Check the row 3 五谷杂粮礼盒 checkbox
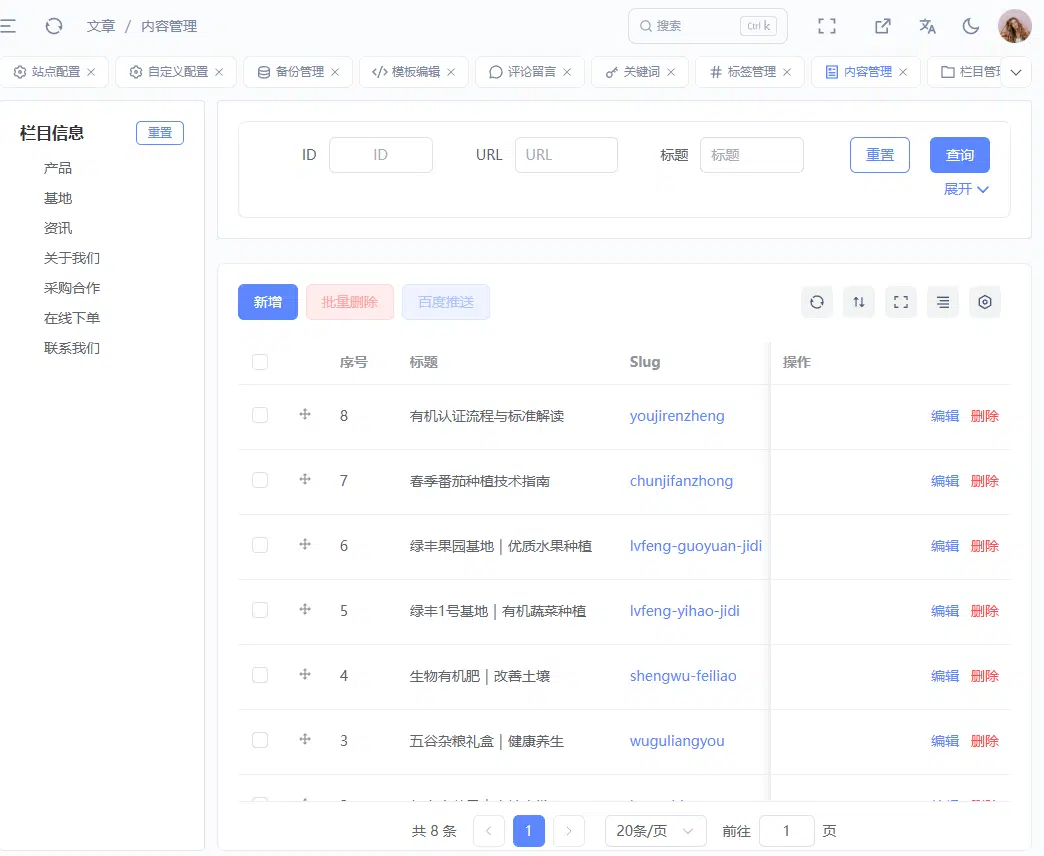 pos(260,740)
